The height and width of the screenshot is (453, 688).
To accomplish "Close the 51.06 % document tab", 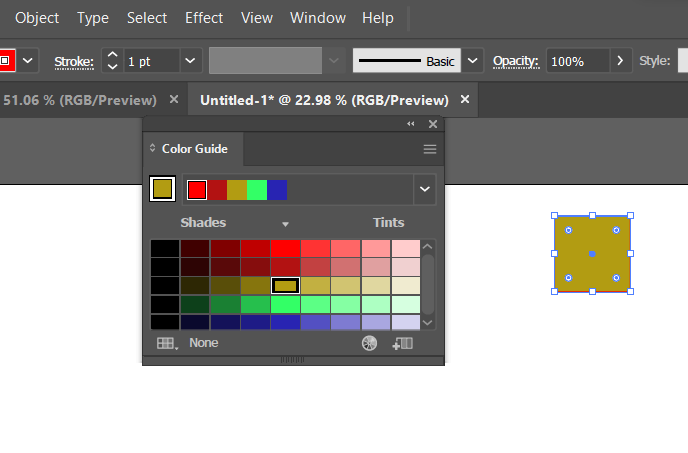I will tap(174, 100).
